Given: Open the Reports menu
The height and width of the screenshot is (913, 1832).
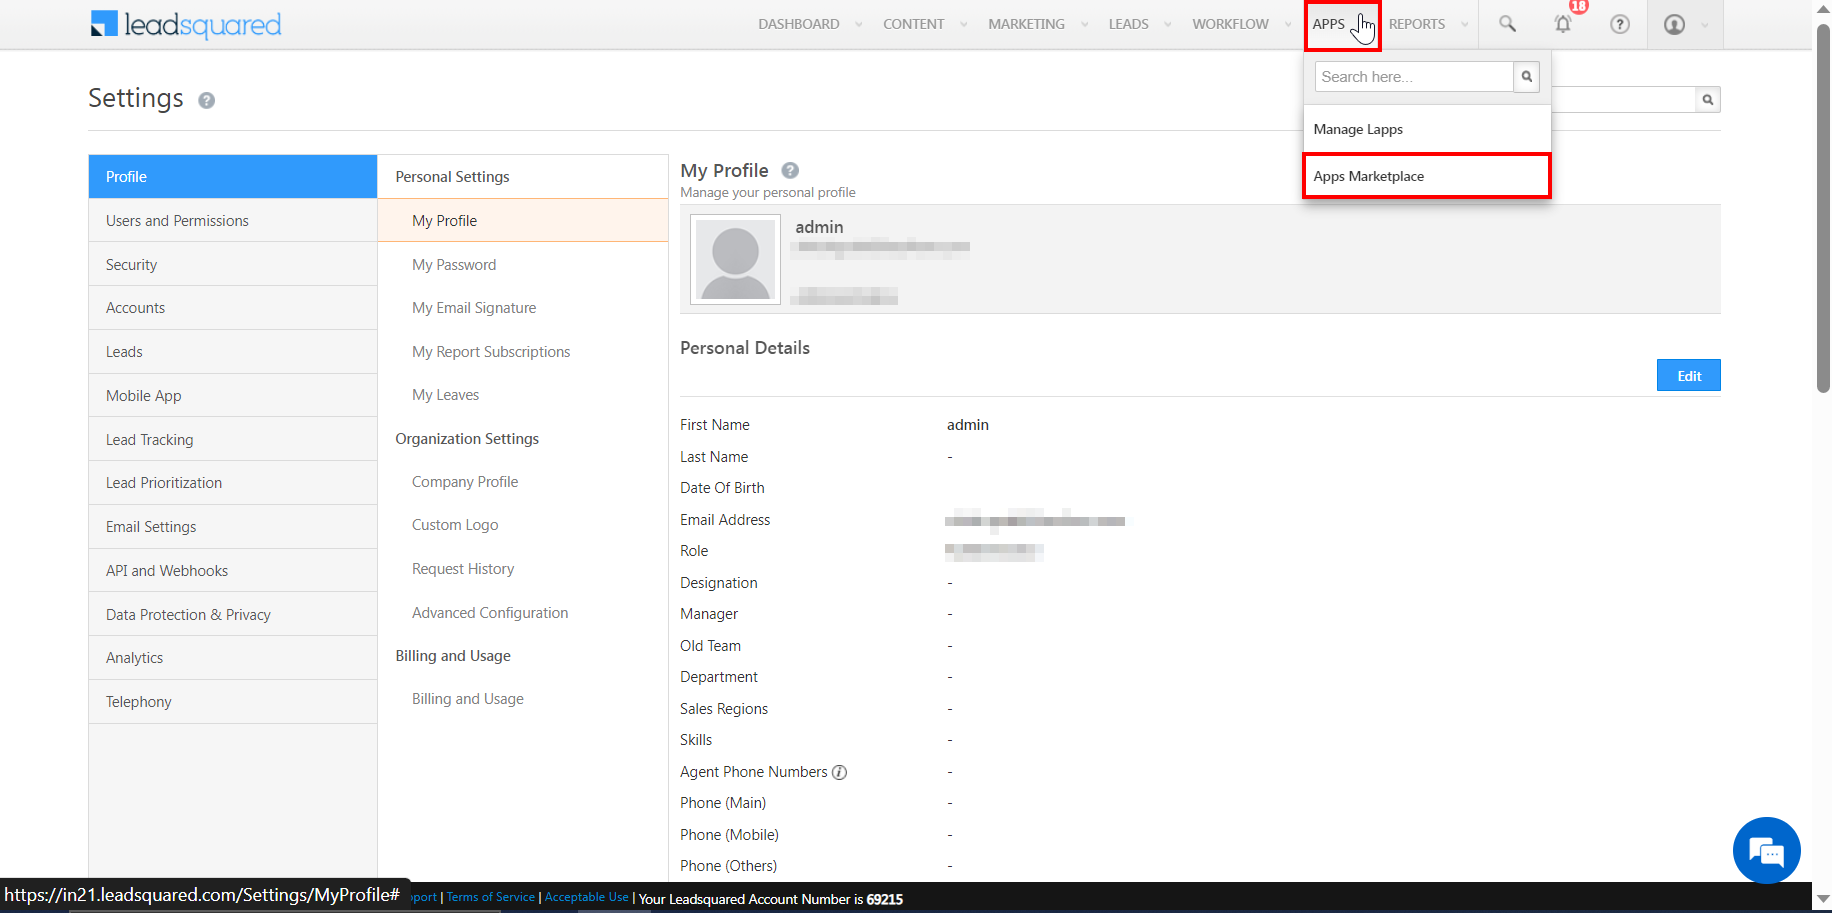Looking at the screenshot, I should point(1417,24).
